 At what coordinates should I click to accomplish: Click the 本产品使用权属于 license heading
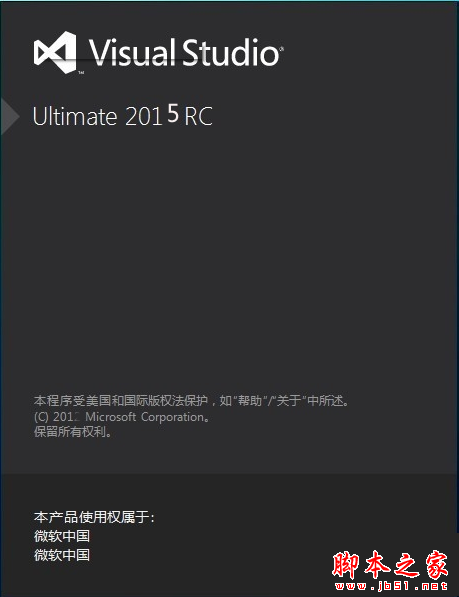pos(94,517)
